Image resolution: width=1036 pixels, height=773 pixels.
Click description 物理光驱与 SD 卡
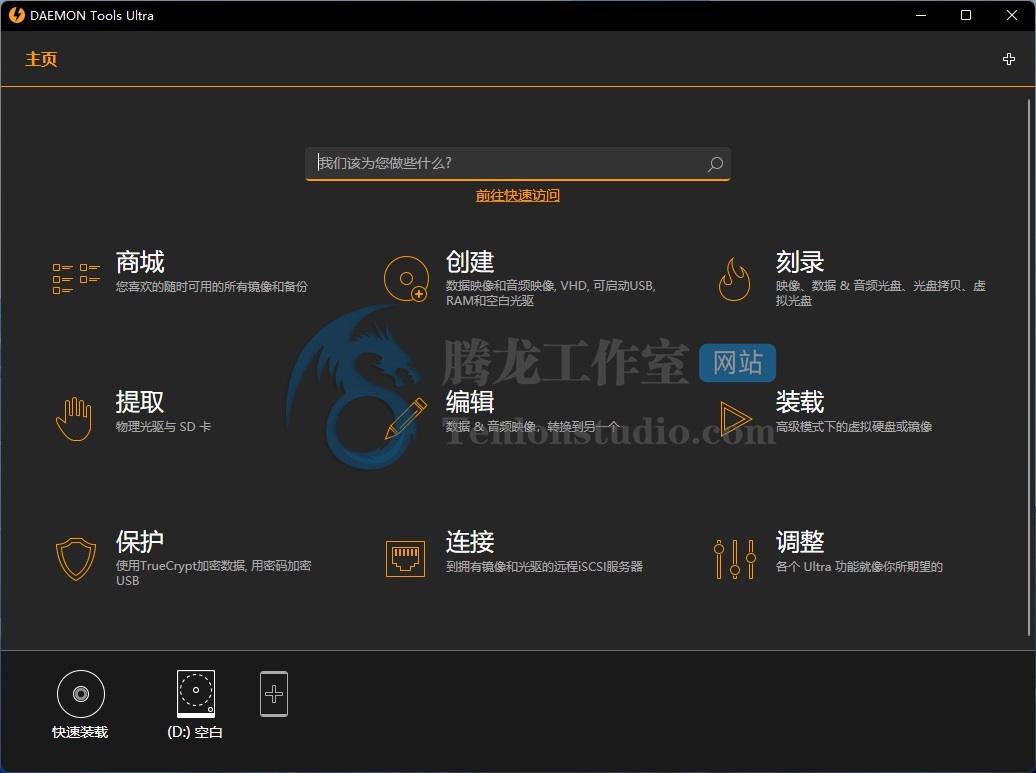[163, 427]
